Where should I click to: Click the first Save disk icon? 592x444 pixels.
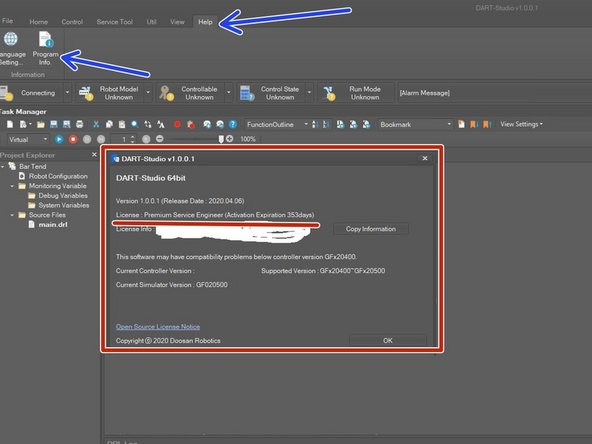tap(54, 124)
